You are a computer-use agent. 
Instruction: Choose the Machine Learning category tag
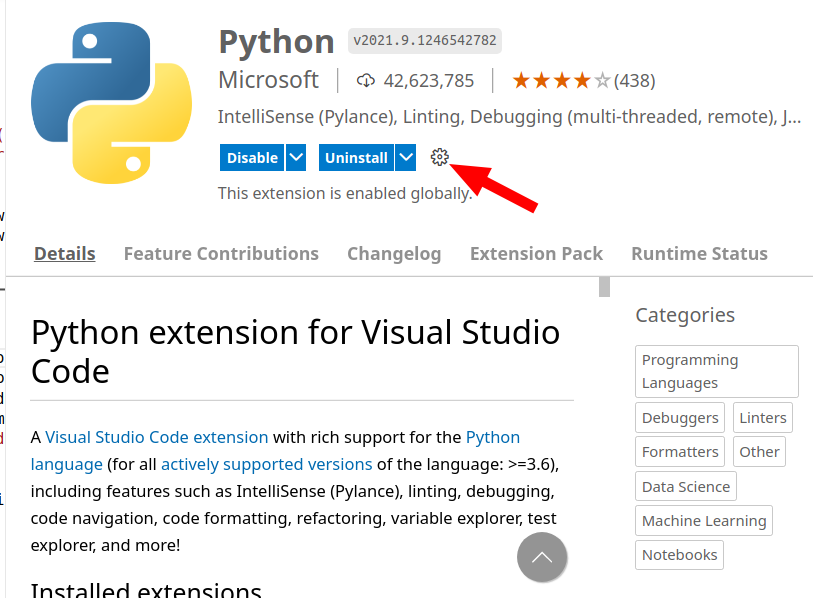pos(704,521)
